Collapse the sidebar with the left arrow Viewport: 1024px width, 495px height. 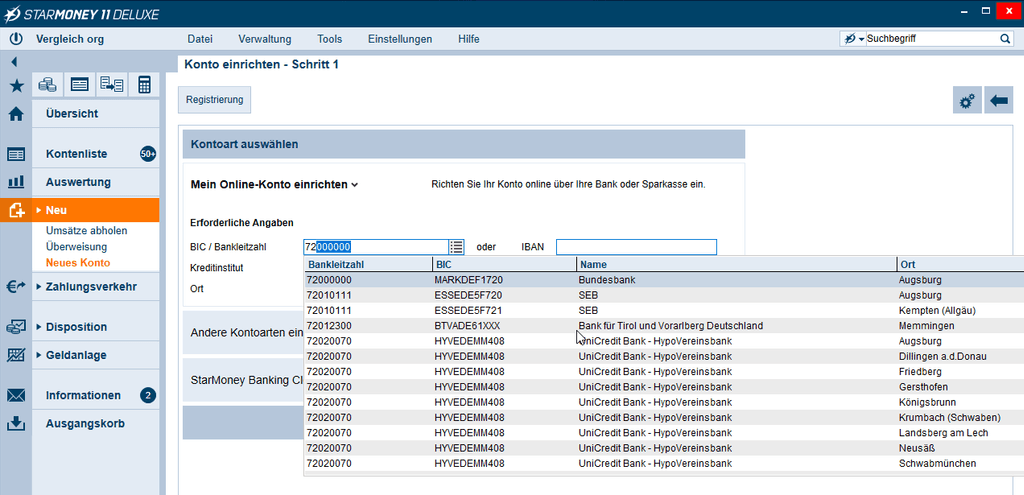tap(14, 63)
